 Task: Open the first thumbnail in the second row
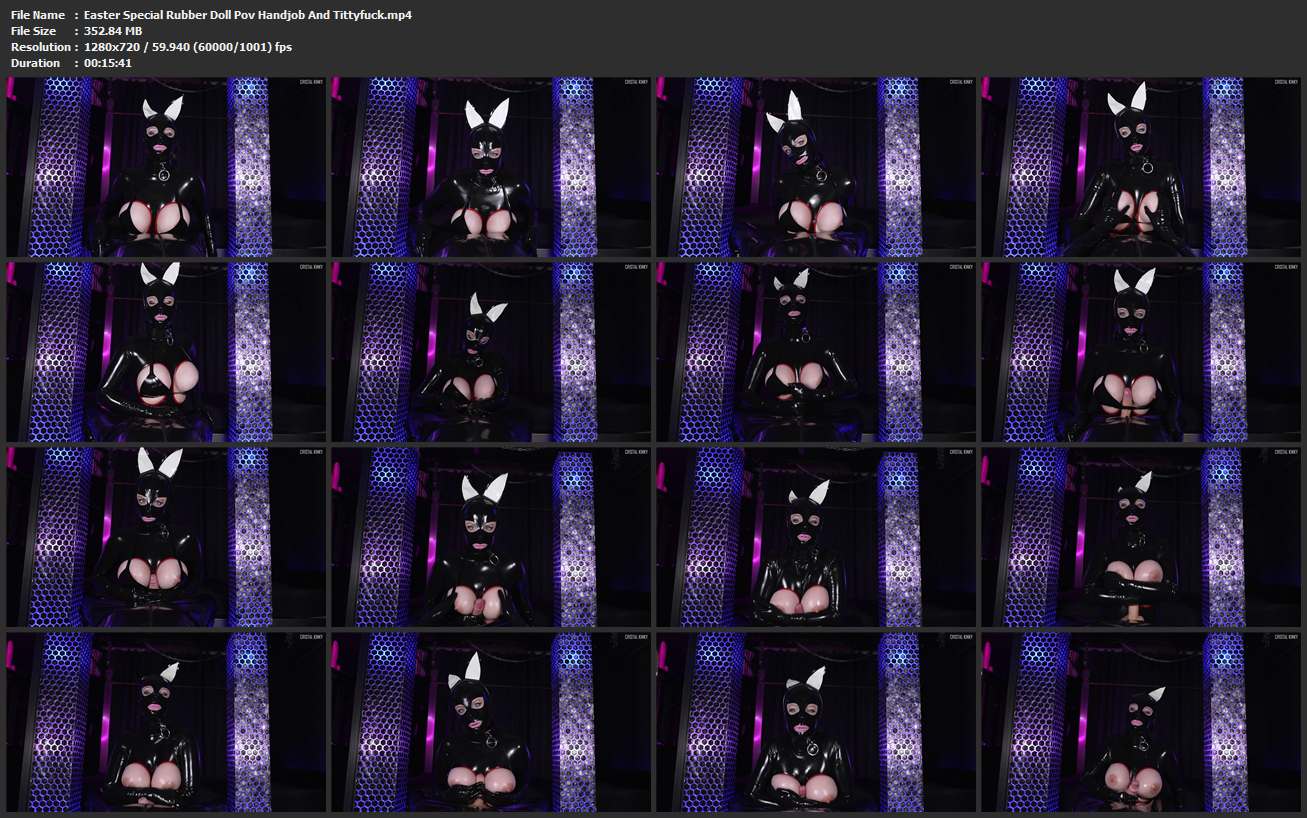point(166,352)
